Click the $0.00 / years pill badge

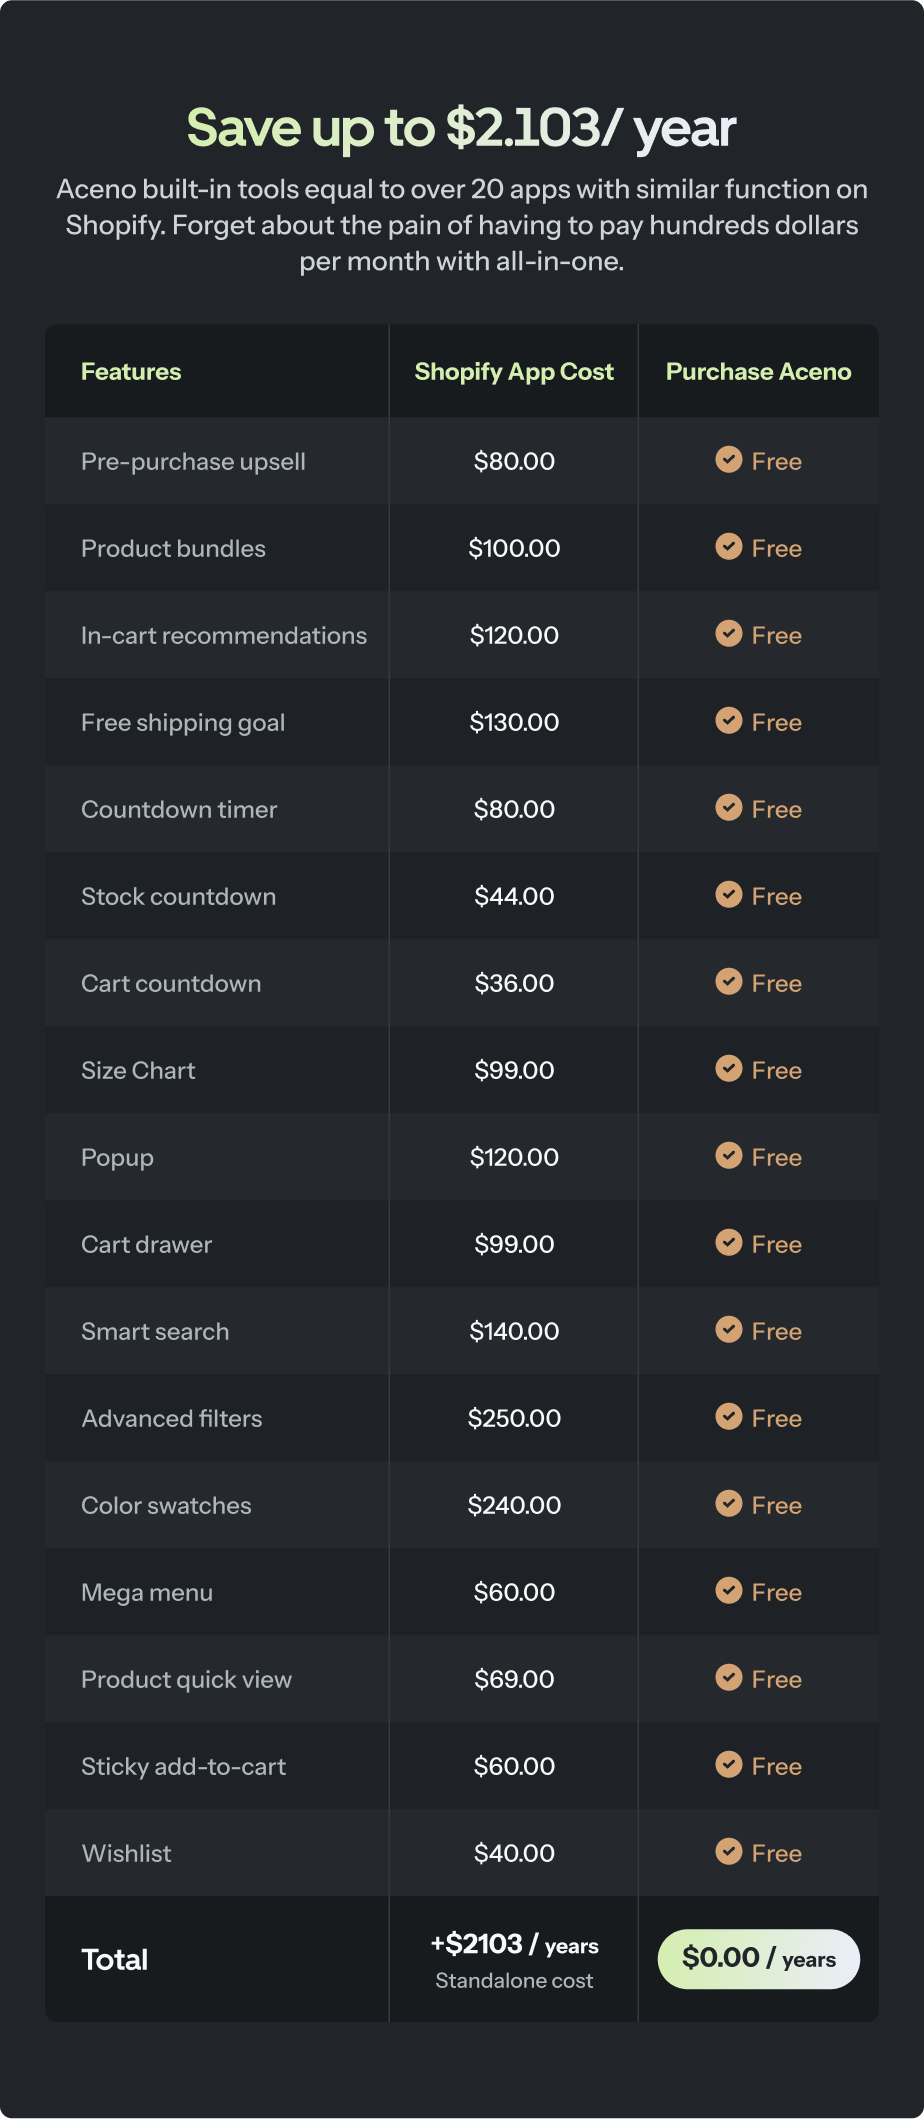759,1959
